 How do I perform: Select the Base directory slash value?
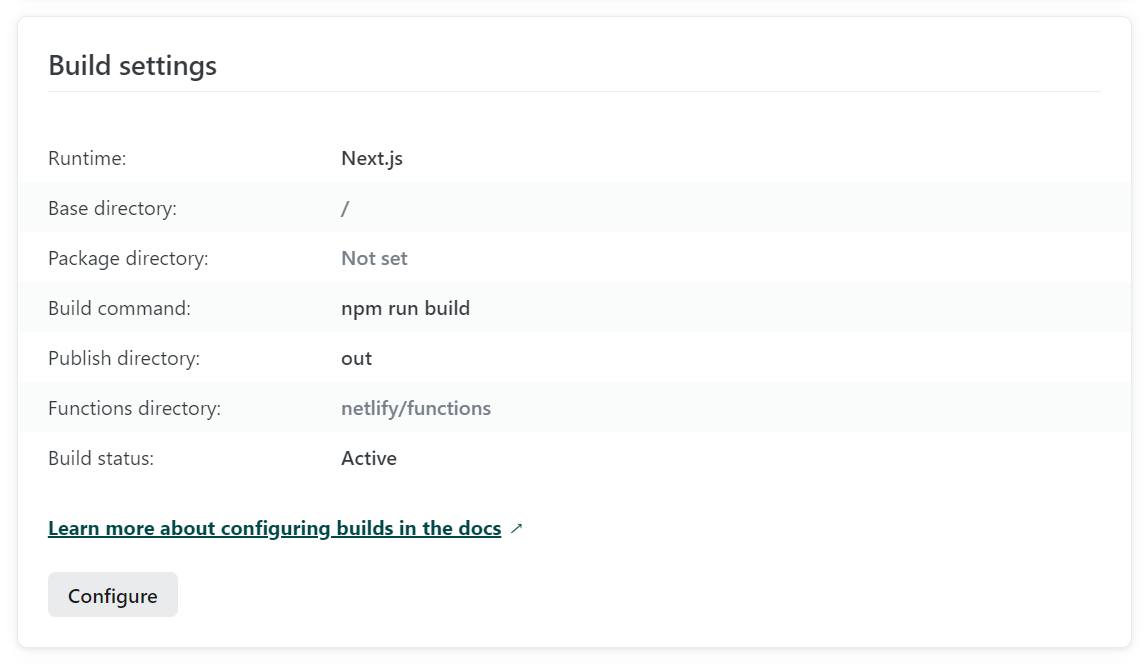344,208
